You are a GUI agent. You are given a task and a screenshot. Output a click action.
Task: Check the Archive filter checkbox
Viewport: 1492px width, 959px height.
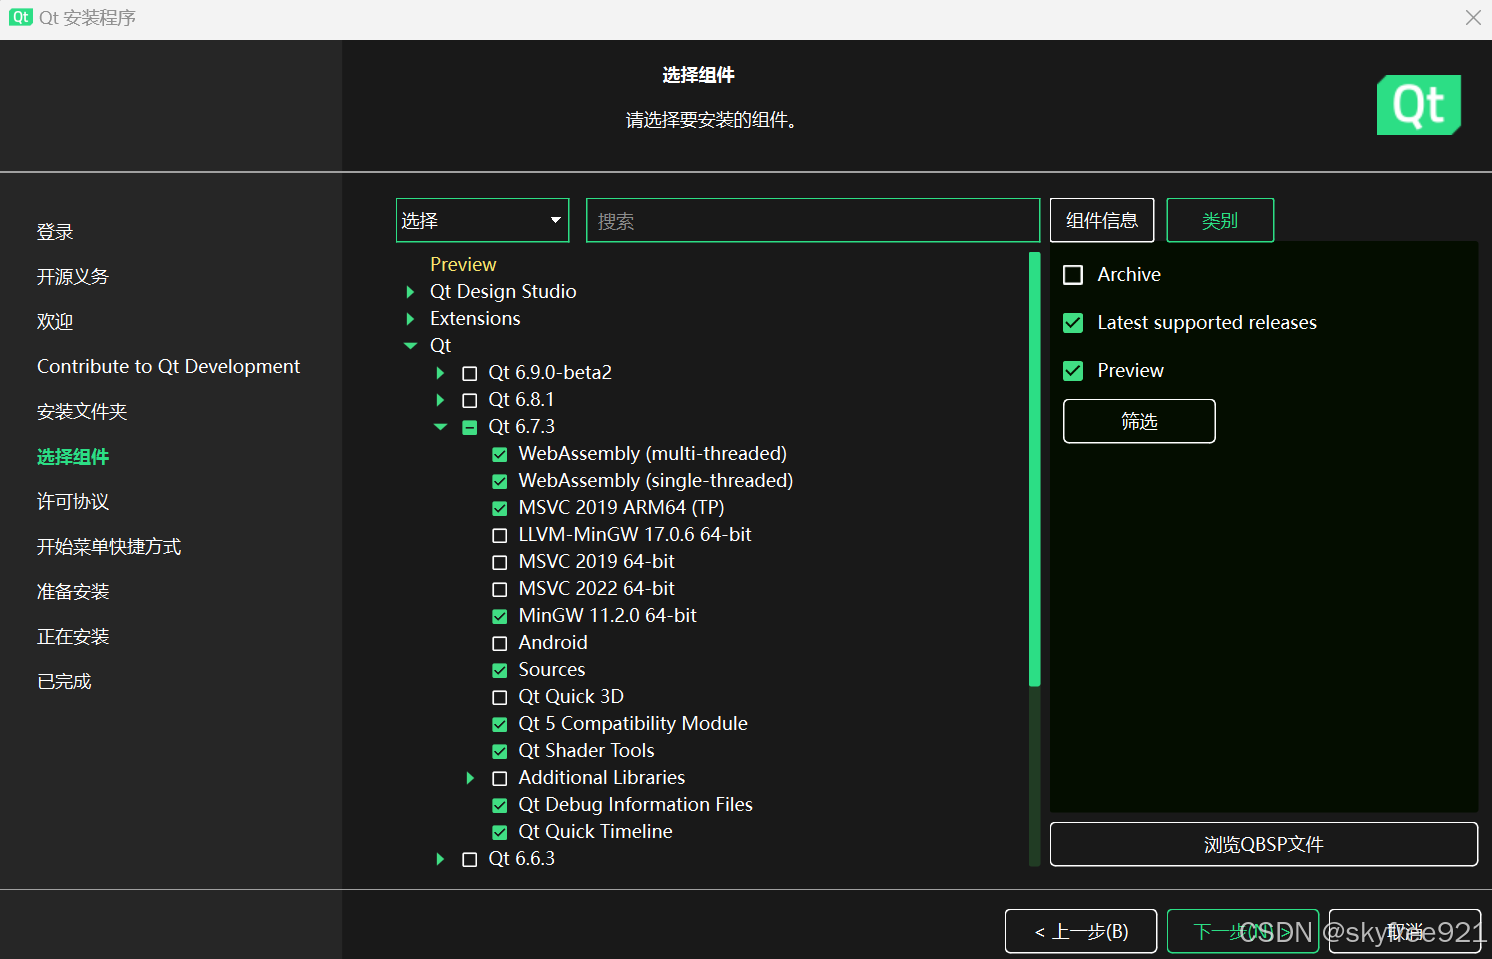1073,275
